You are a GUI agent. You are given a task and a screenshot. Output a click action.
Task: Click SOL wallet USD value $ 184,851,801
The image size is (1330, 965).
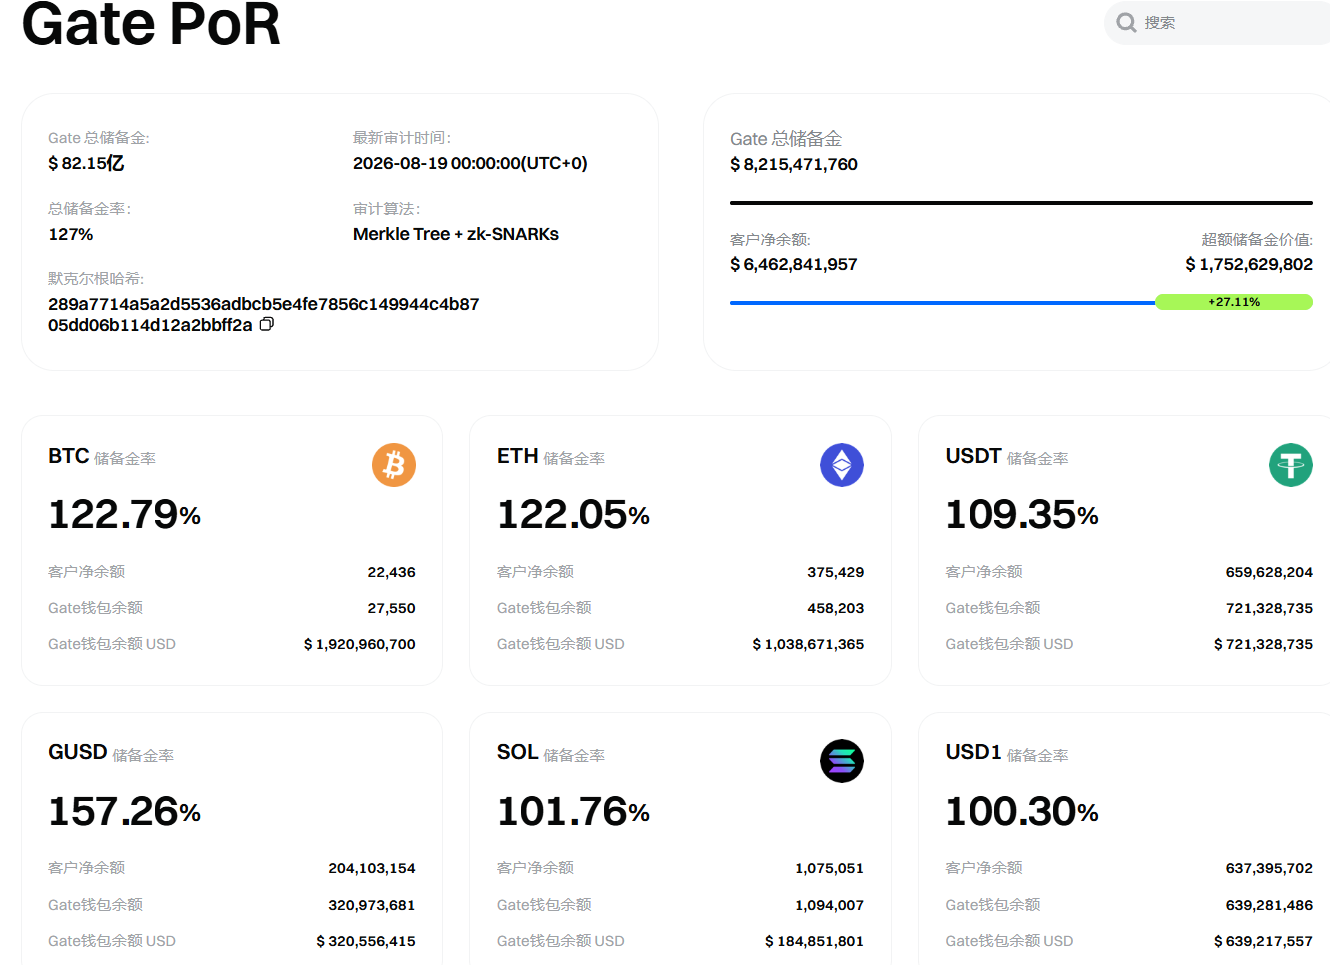[x=814, y=941]
